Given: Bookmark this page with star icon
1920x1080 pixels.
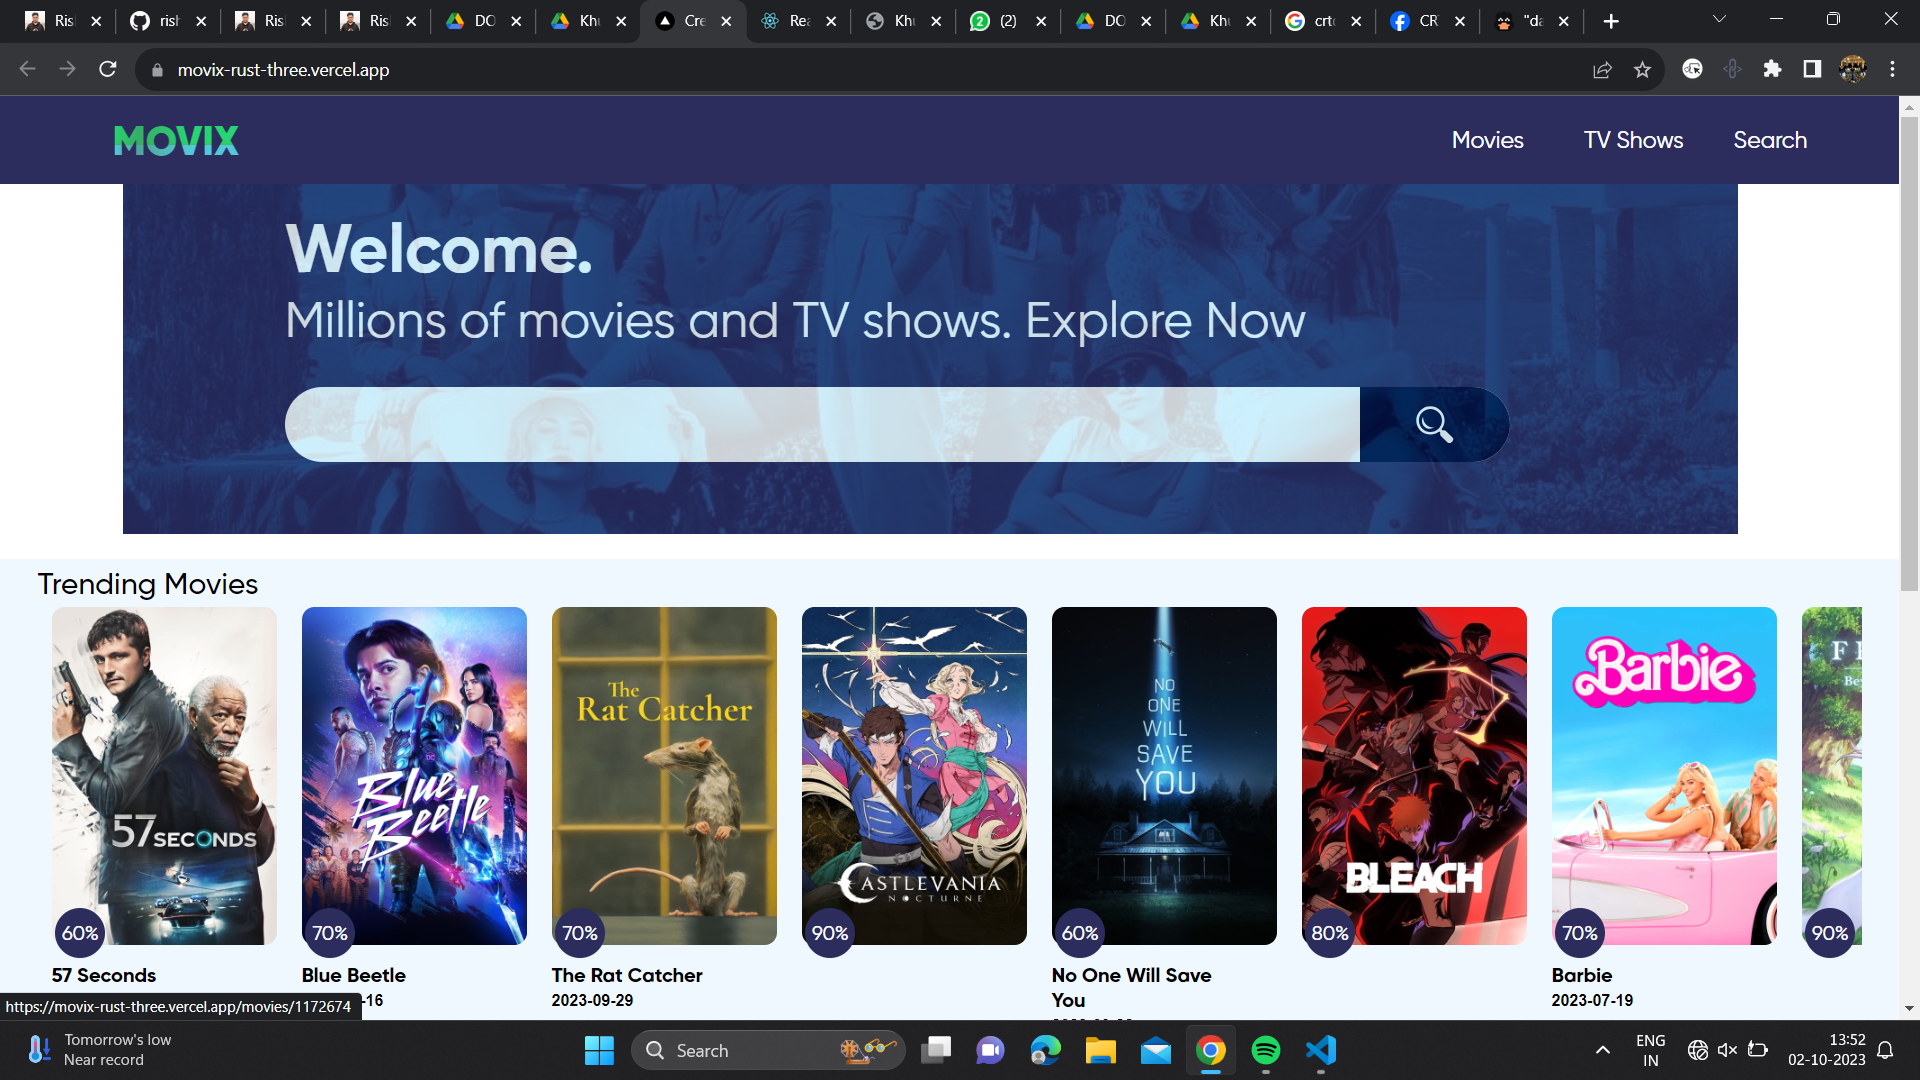Looking at the screenshot, I should (x=1642, y=69).
